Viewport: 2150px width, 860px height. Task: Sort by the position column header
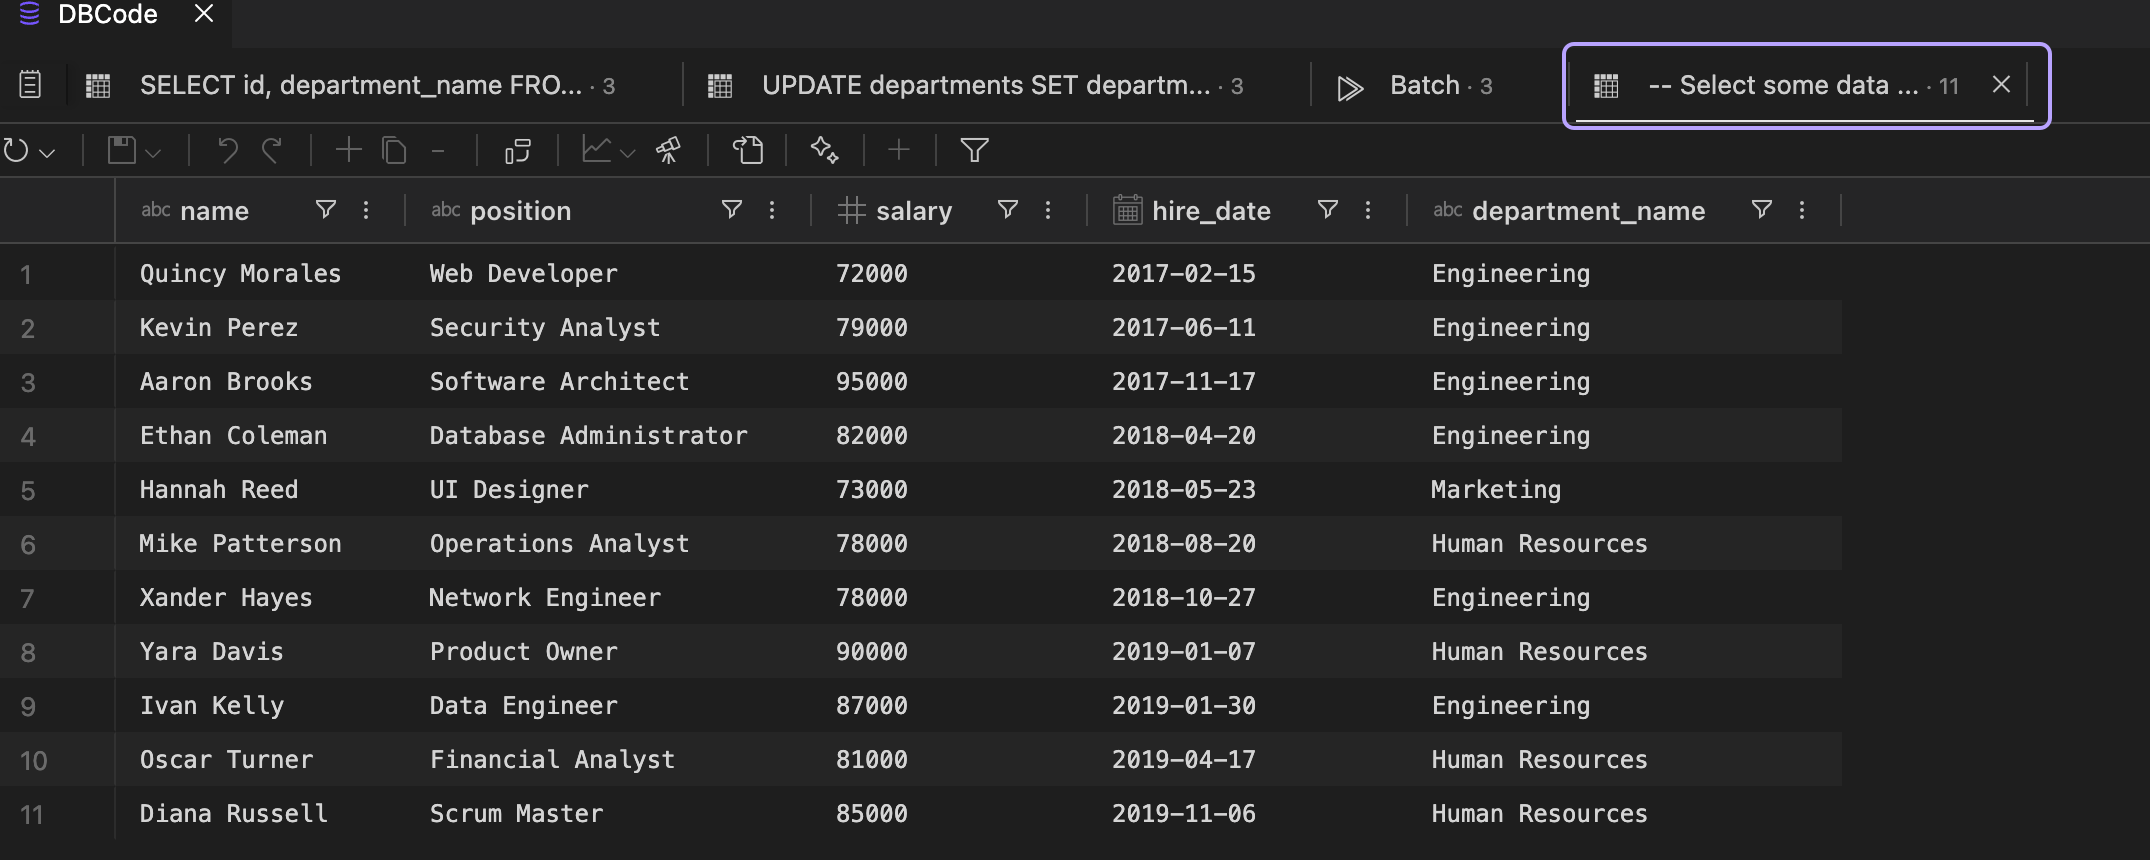(x=520, y=211)
